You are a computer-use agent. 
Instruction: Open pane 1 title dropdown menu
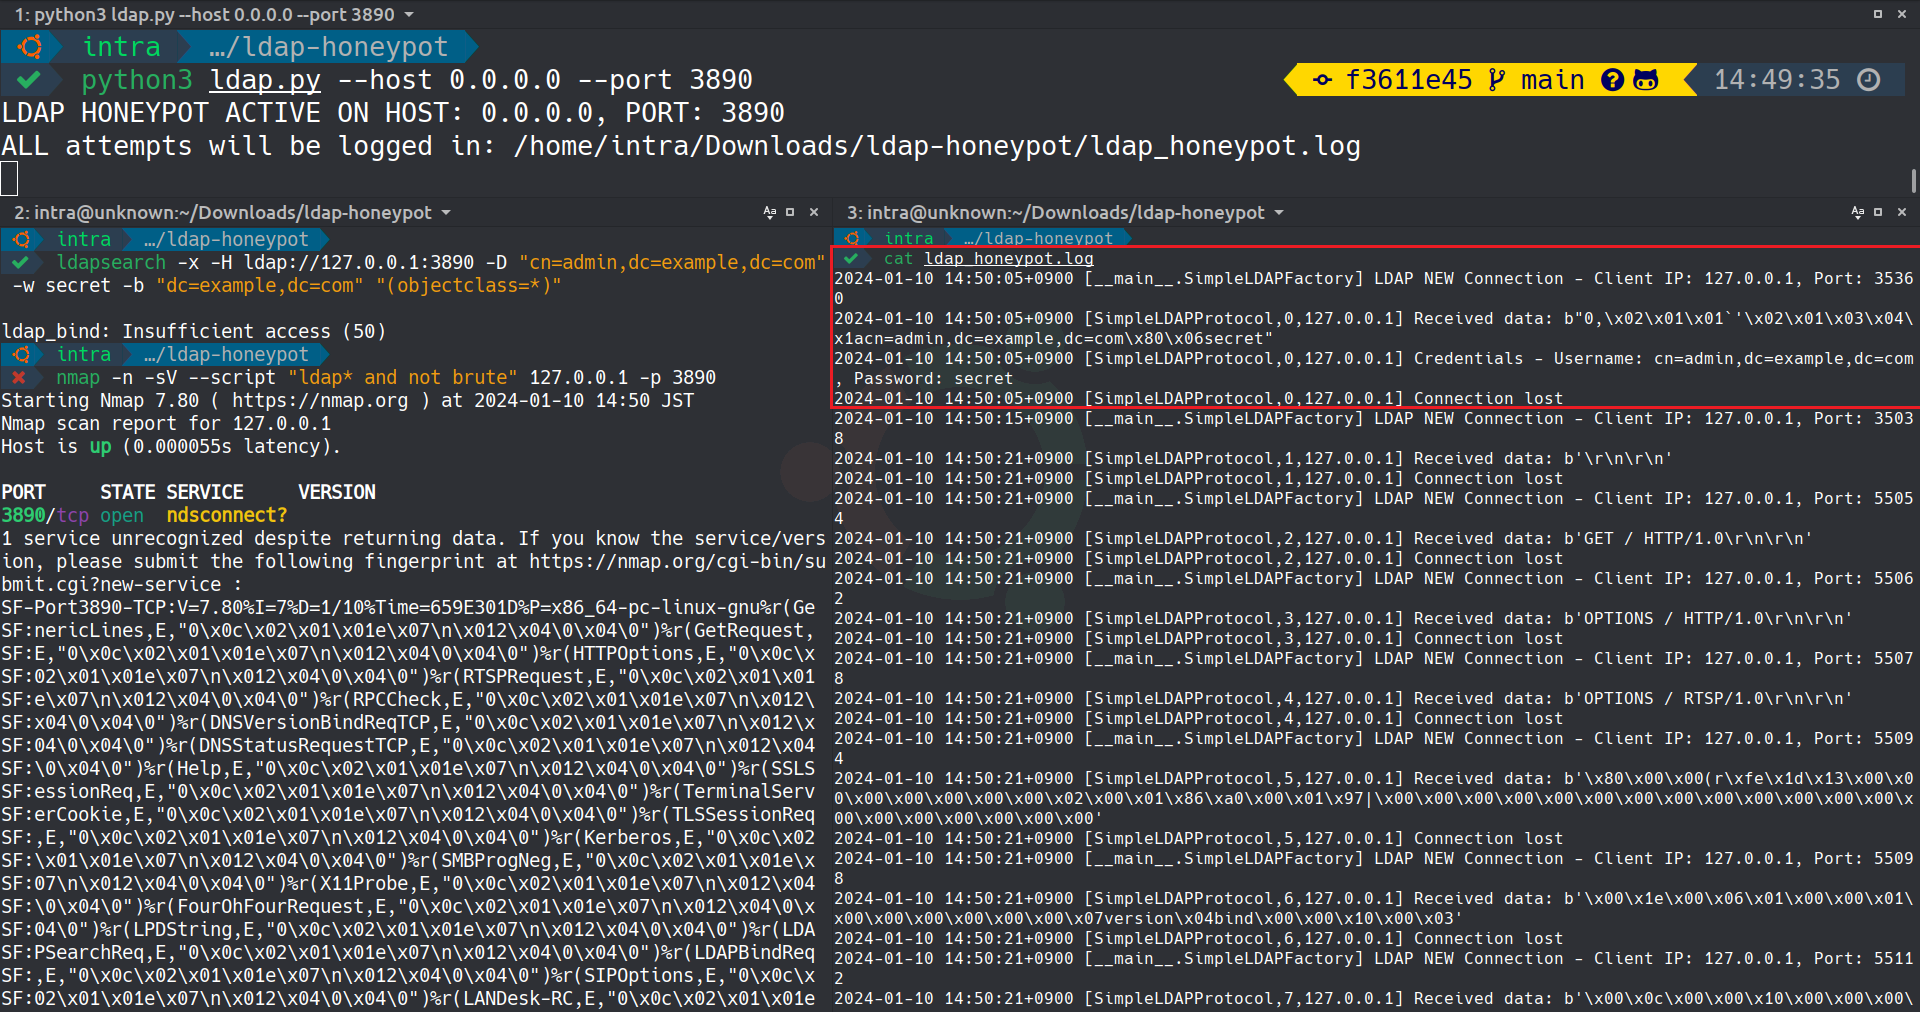(409, 15)
